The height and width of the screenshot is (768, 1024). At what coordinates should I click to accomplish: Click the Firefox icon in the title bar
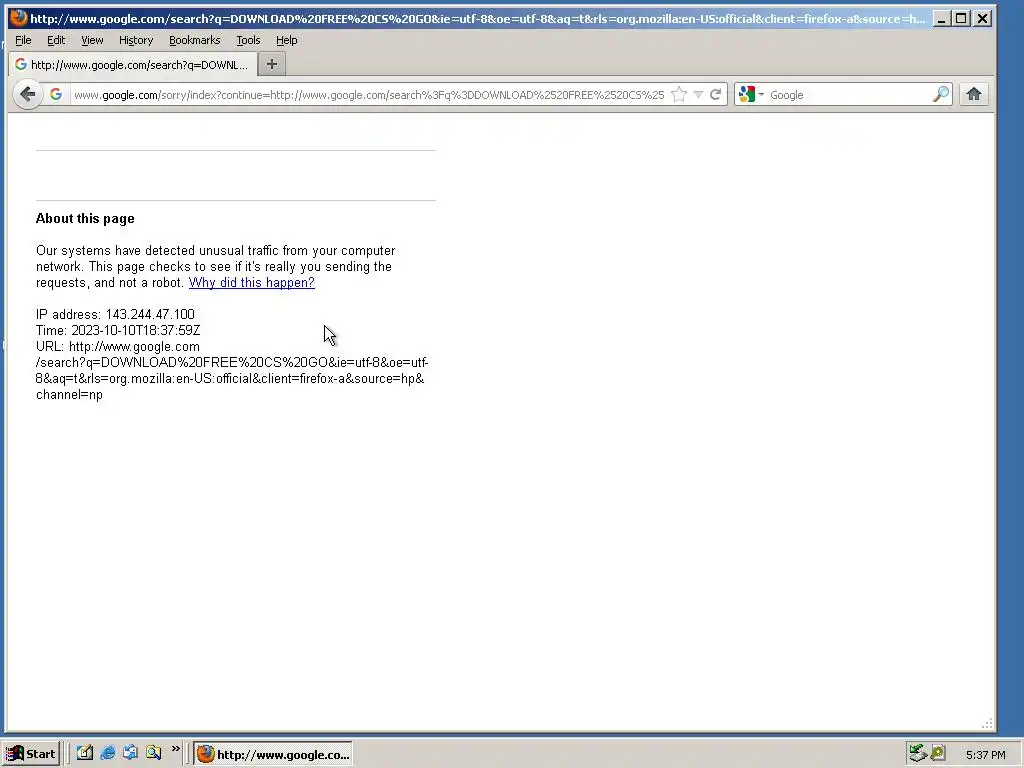tap(18, 18)
